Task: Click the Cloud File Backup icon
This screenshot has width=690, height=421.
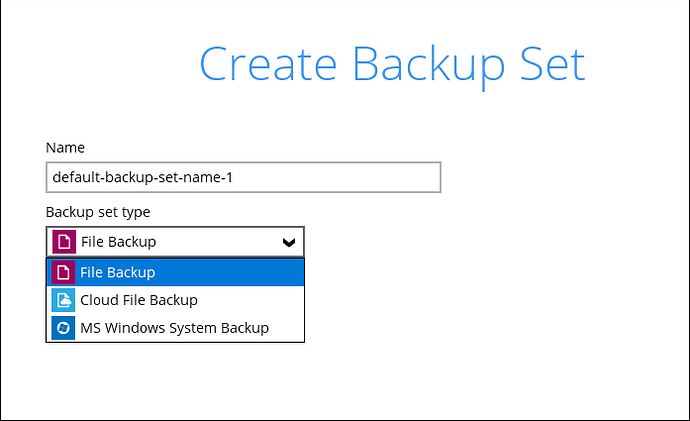Action: [x=63, y=300]
